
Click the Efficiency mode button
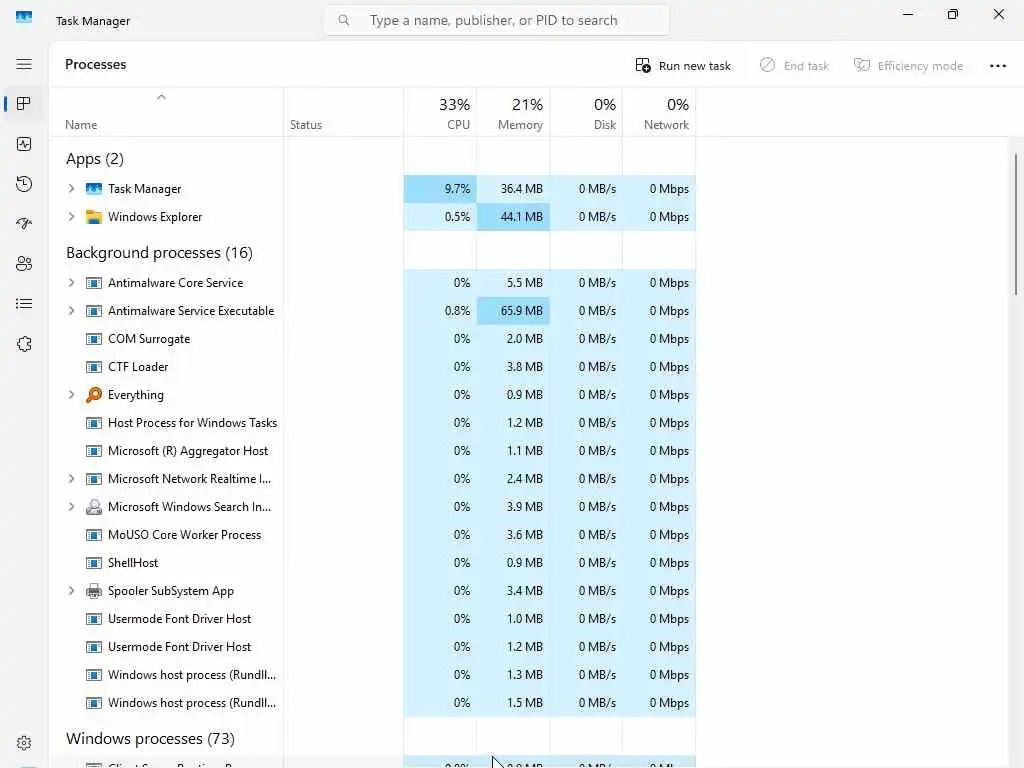pyautogui.click(x=908, y=65)
